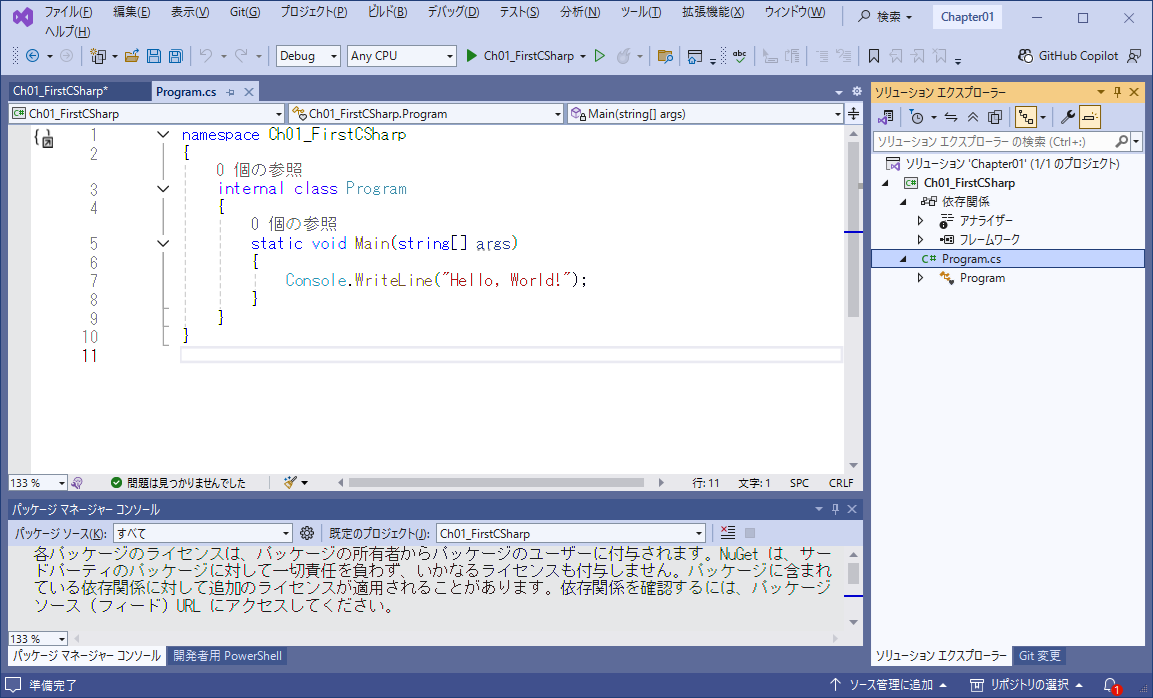1153x698 pixels.
Task: Open the Ch01_FirstCSharp project navigation dropdown
Action: [146, 113]
